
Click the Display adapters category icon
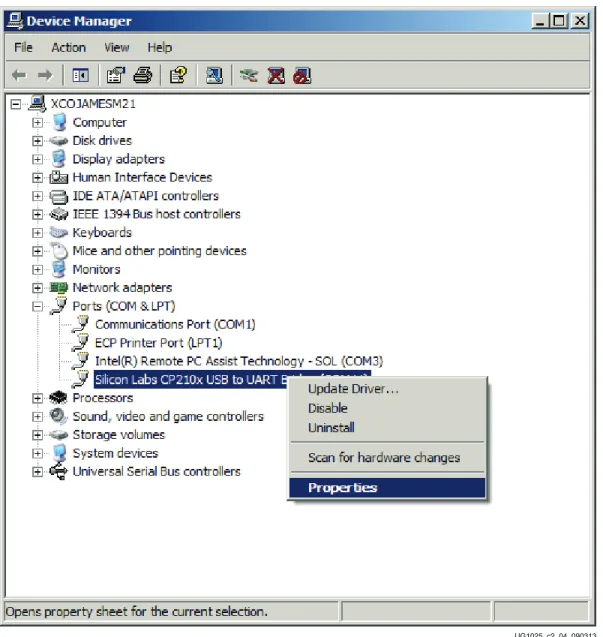pyautogui.click(x=59, y=159)
